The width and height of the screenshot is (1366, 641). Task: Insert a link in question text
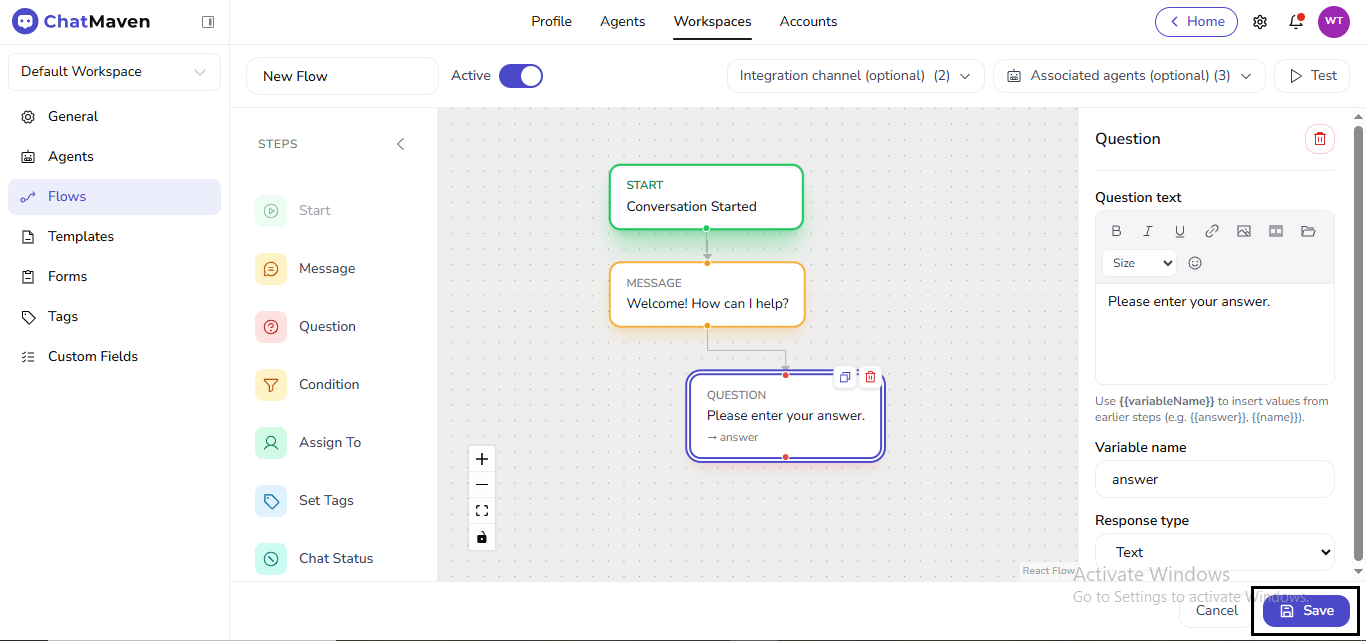point(1211,231)
